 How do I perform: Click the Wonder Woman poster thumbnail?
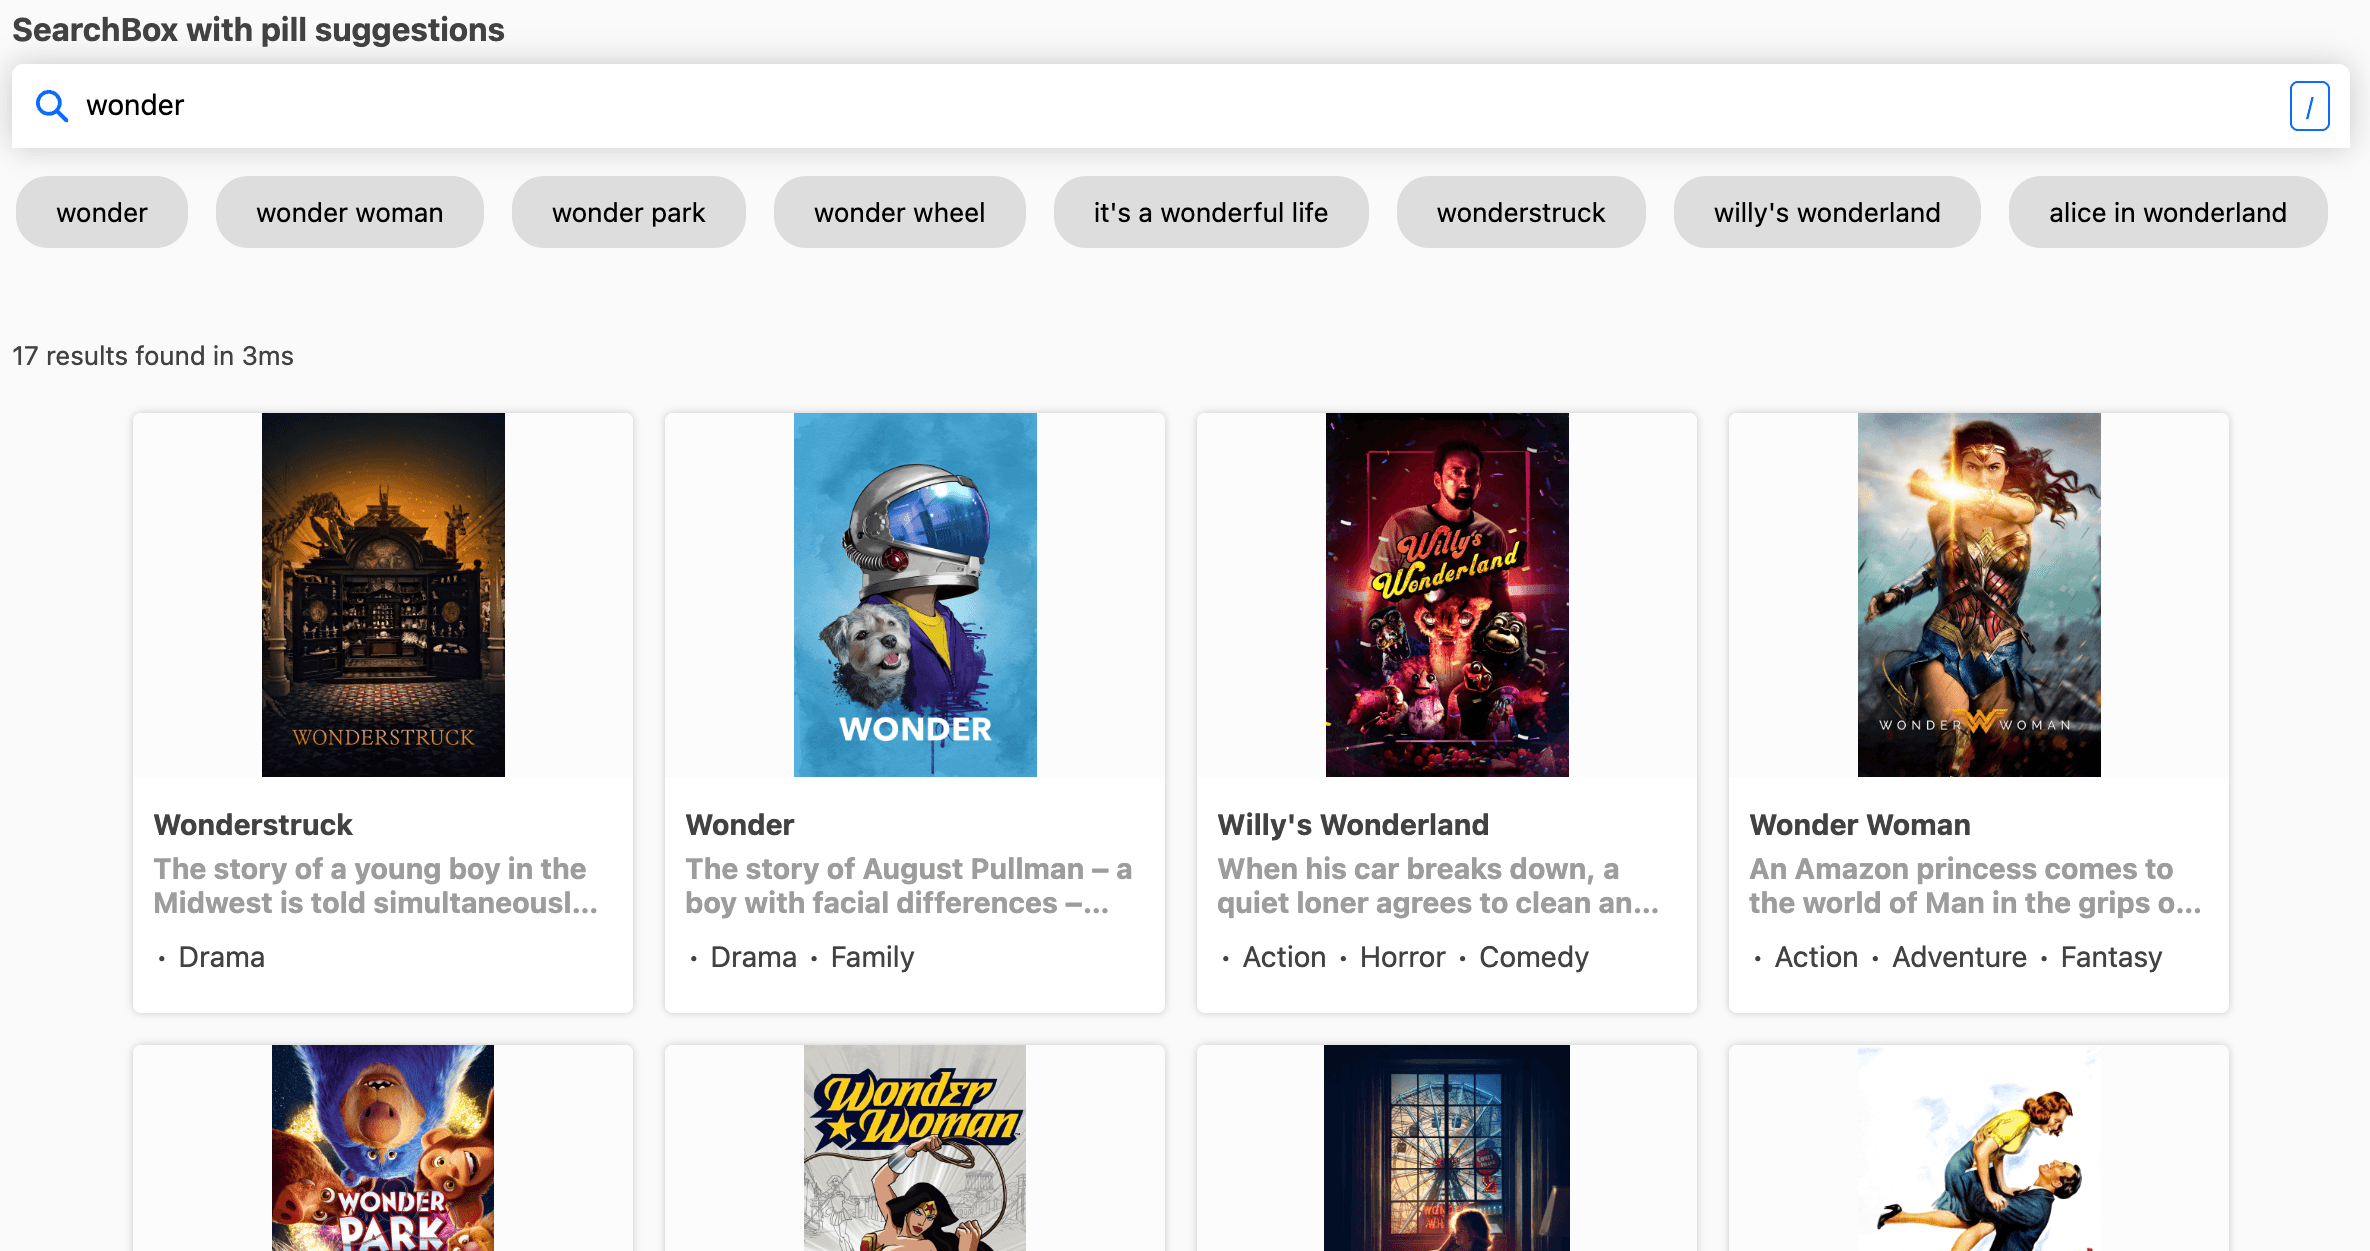1978,594
